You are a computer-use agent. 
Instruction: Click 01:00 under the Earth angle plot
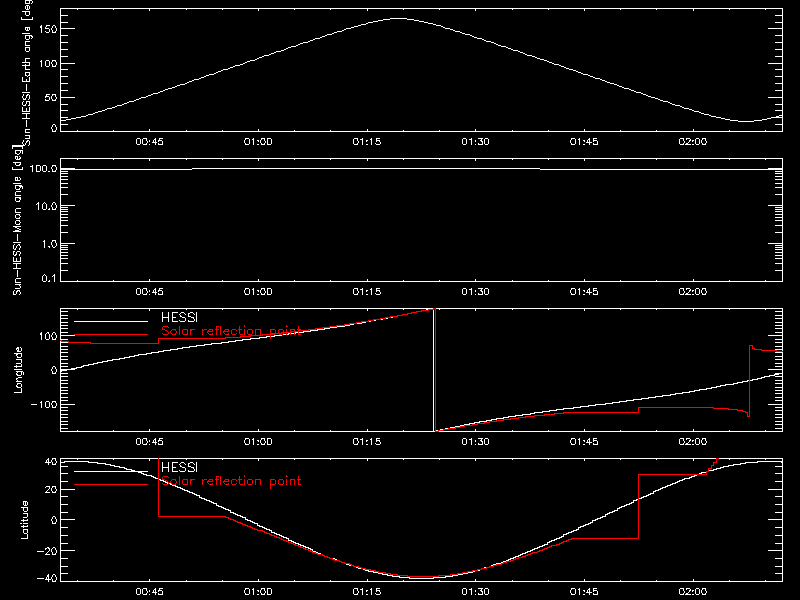(258, 141)
